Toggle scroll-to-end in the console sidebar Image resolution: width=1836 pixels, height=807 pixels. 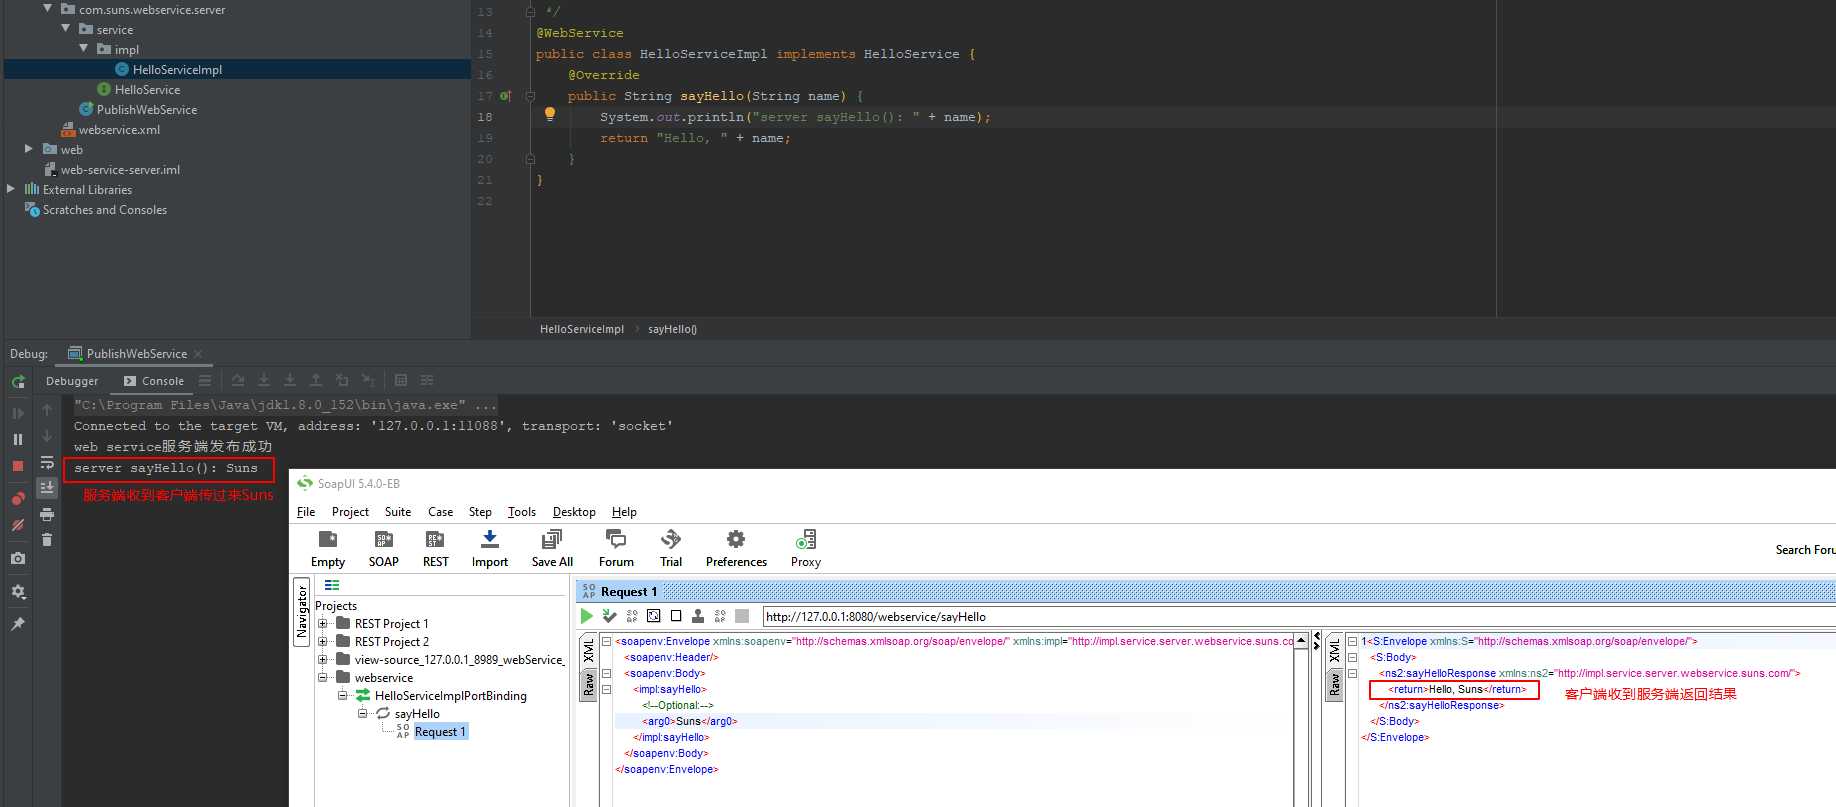(47, 487)
